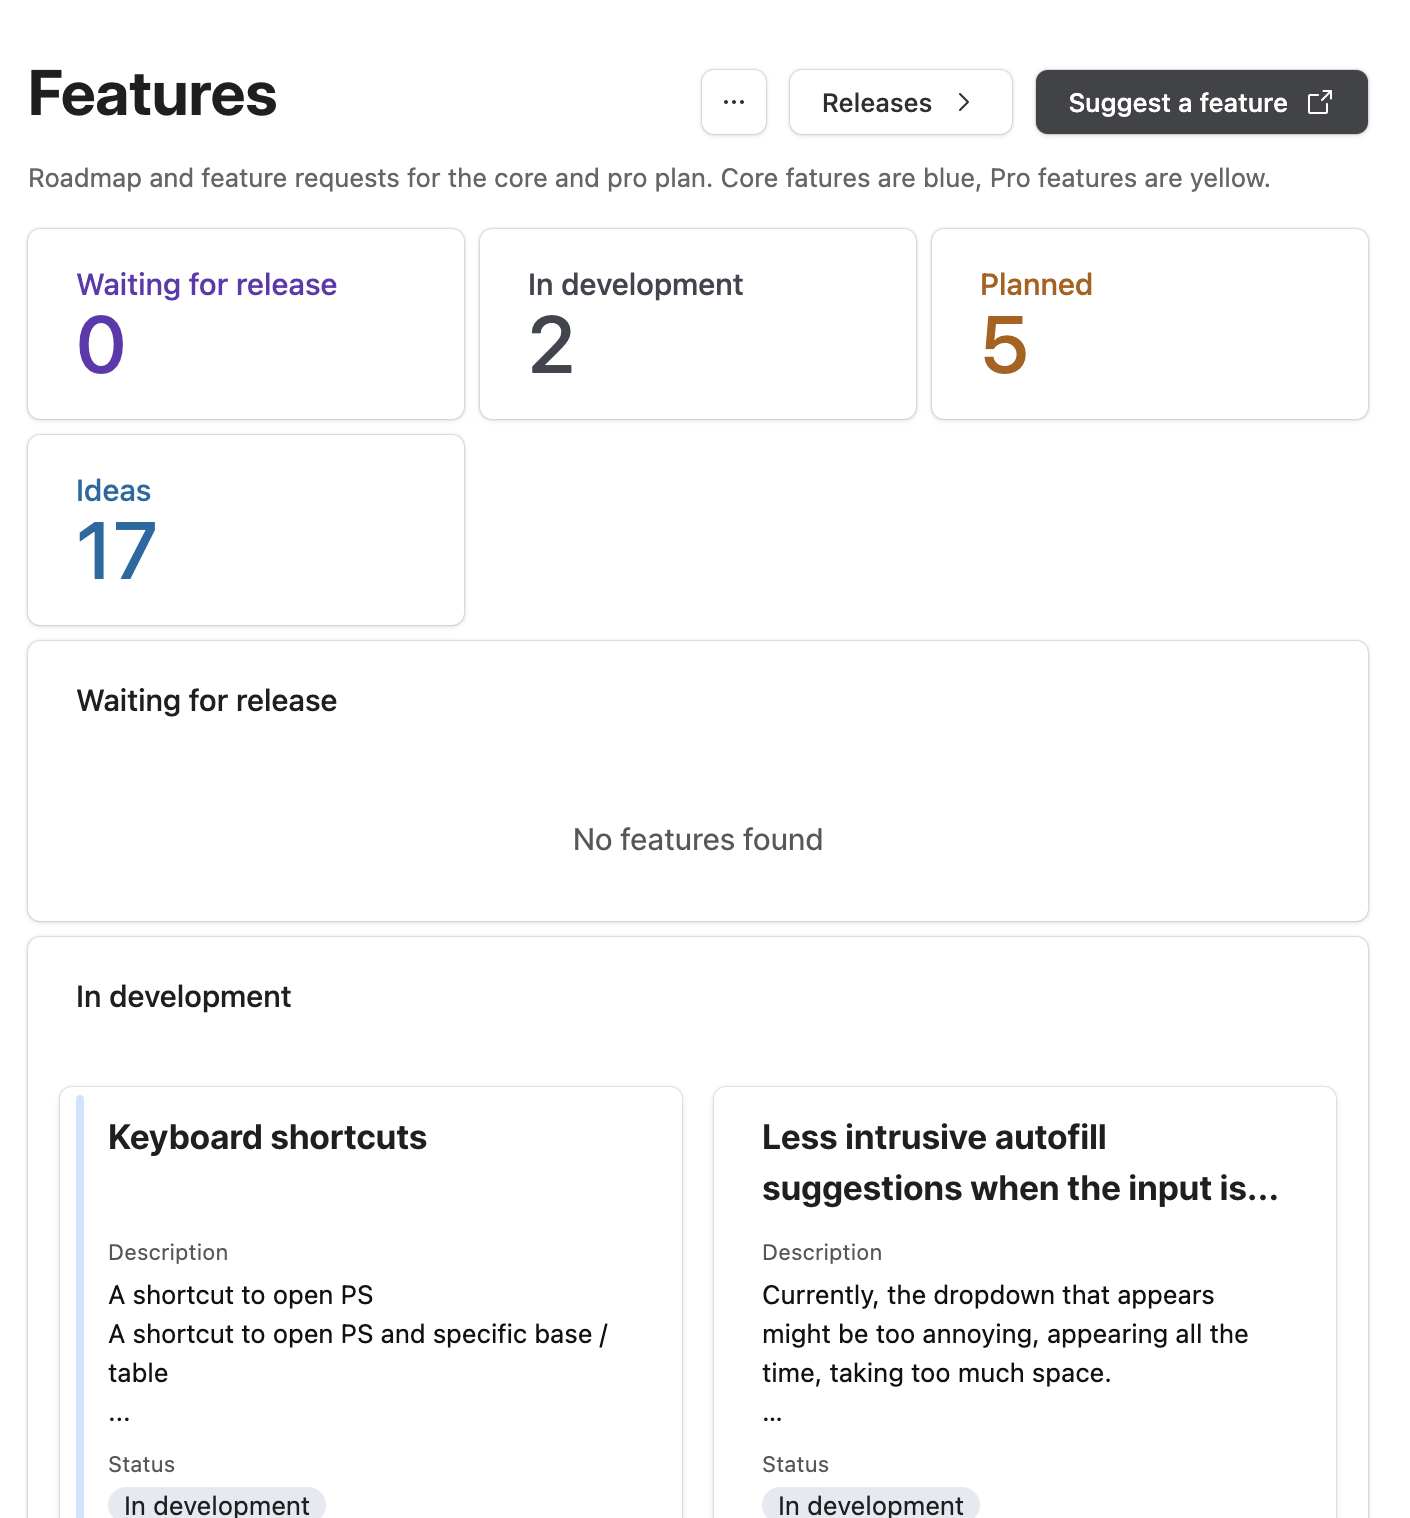This screenshot has width=1410, height=1518.
Task: Click the Waiting for release section heading
Action: [207, 700]
